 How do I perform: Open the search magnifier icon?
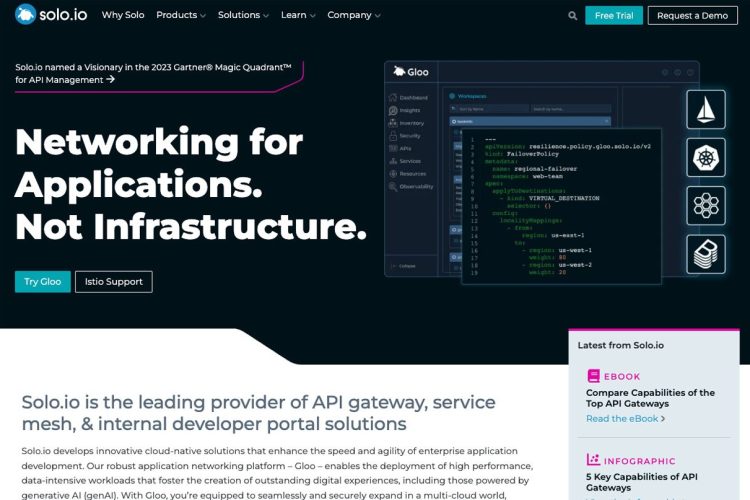point(573,16)
